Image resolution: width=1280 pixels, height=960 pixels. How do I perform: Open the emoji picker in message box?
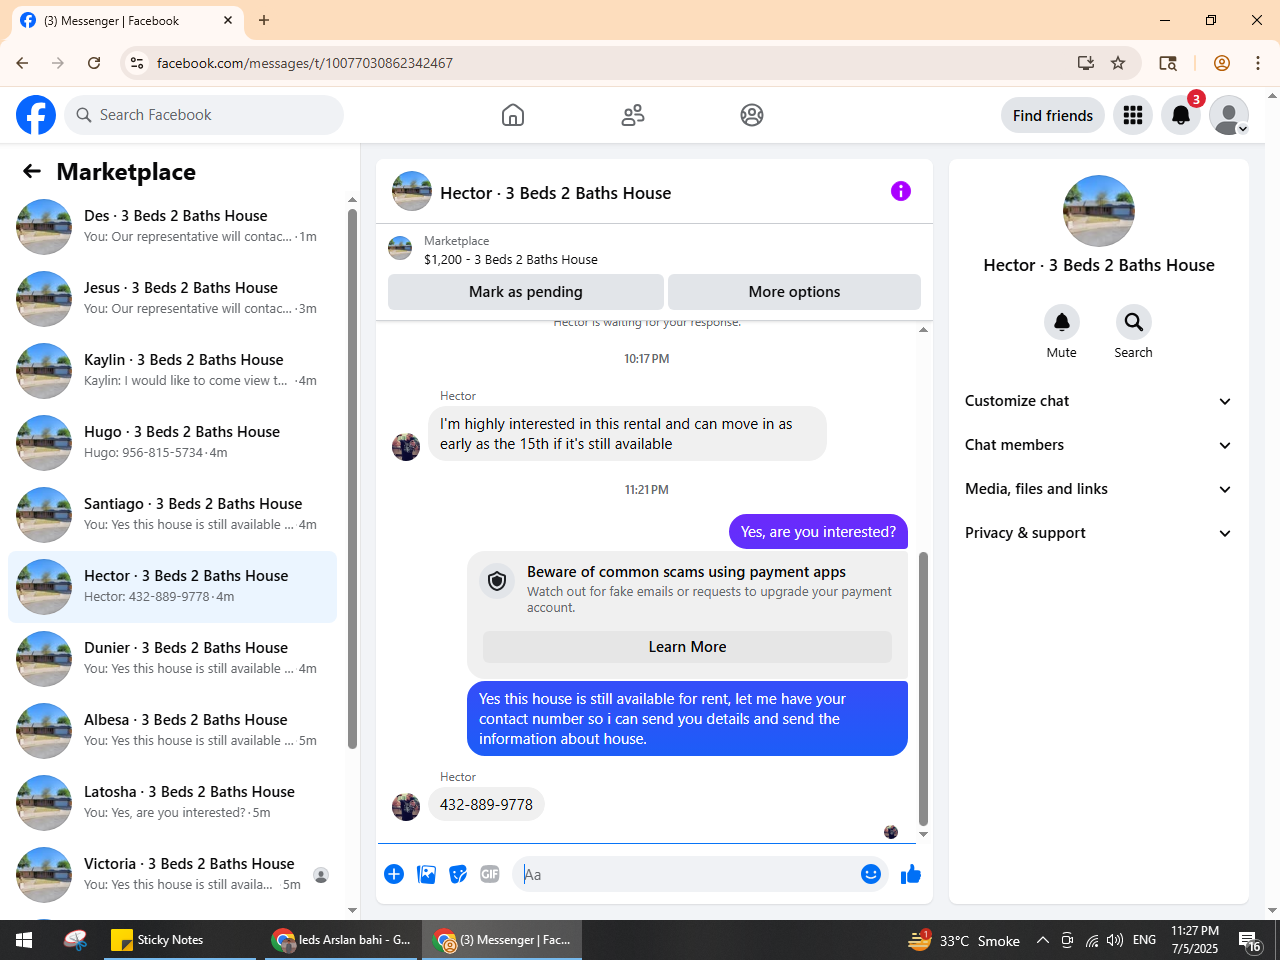(871, 874)
